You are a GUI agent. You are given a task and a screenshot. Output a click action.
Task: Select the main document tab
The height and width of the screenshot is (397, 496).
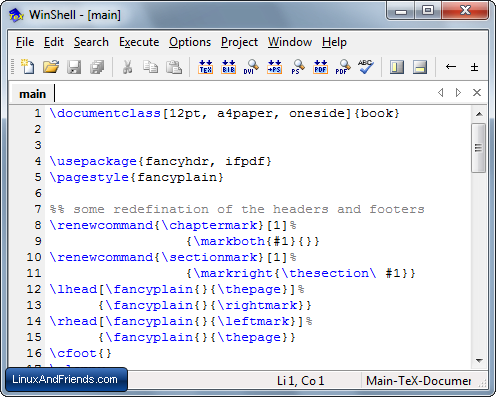[32, 94]
